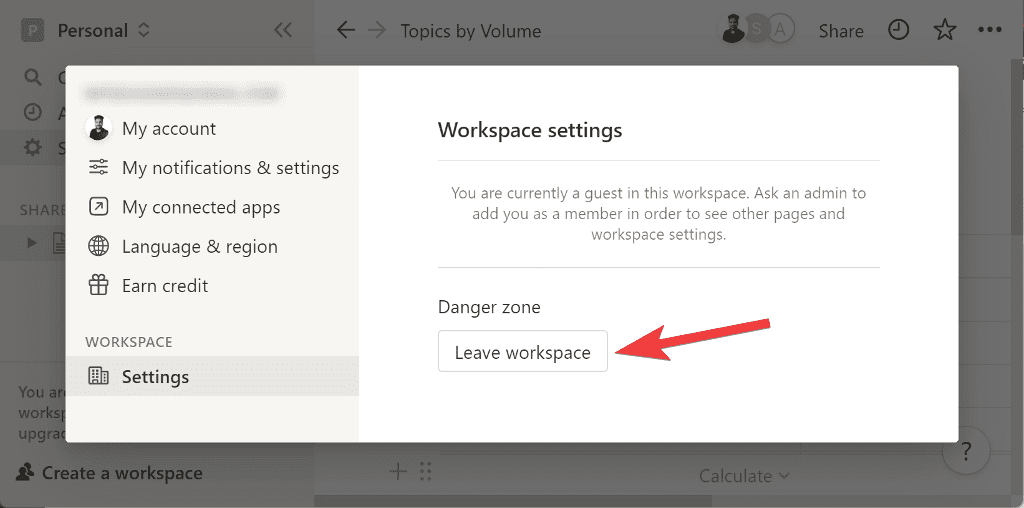Click the Leave workspace button
Screen dimensions: 1024x508
click(x=522, y=352)
